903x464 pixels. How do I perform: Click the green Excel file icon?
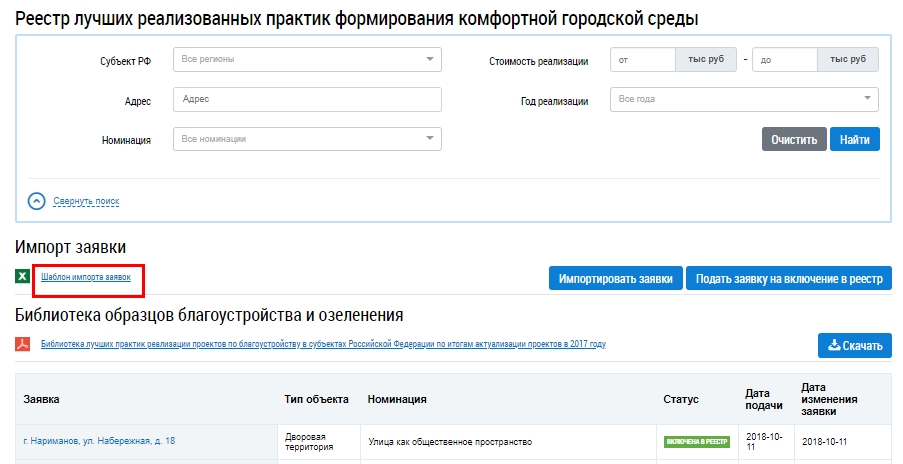point(22,276)
